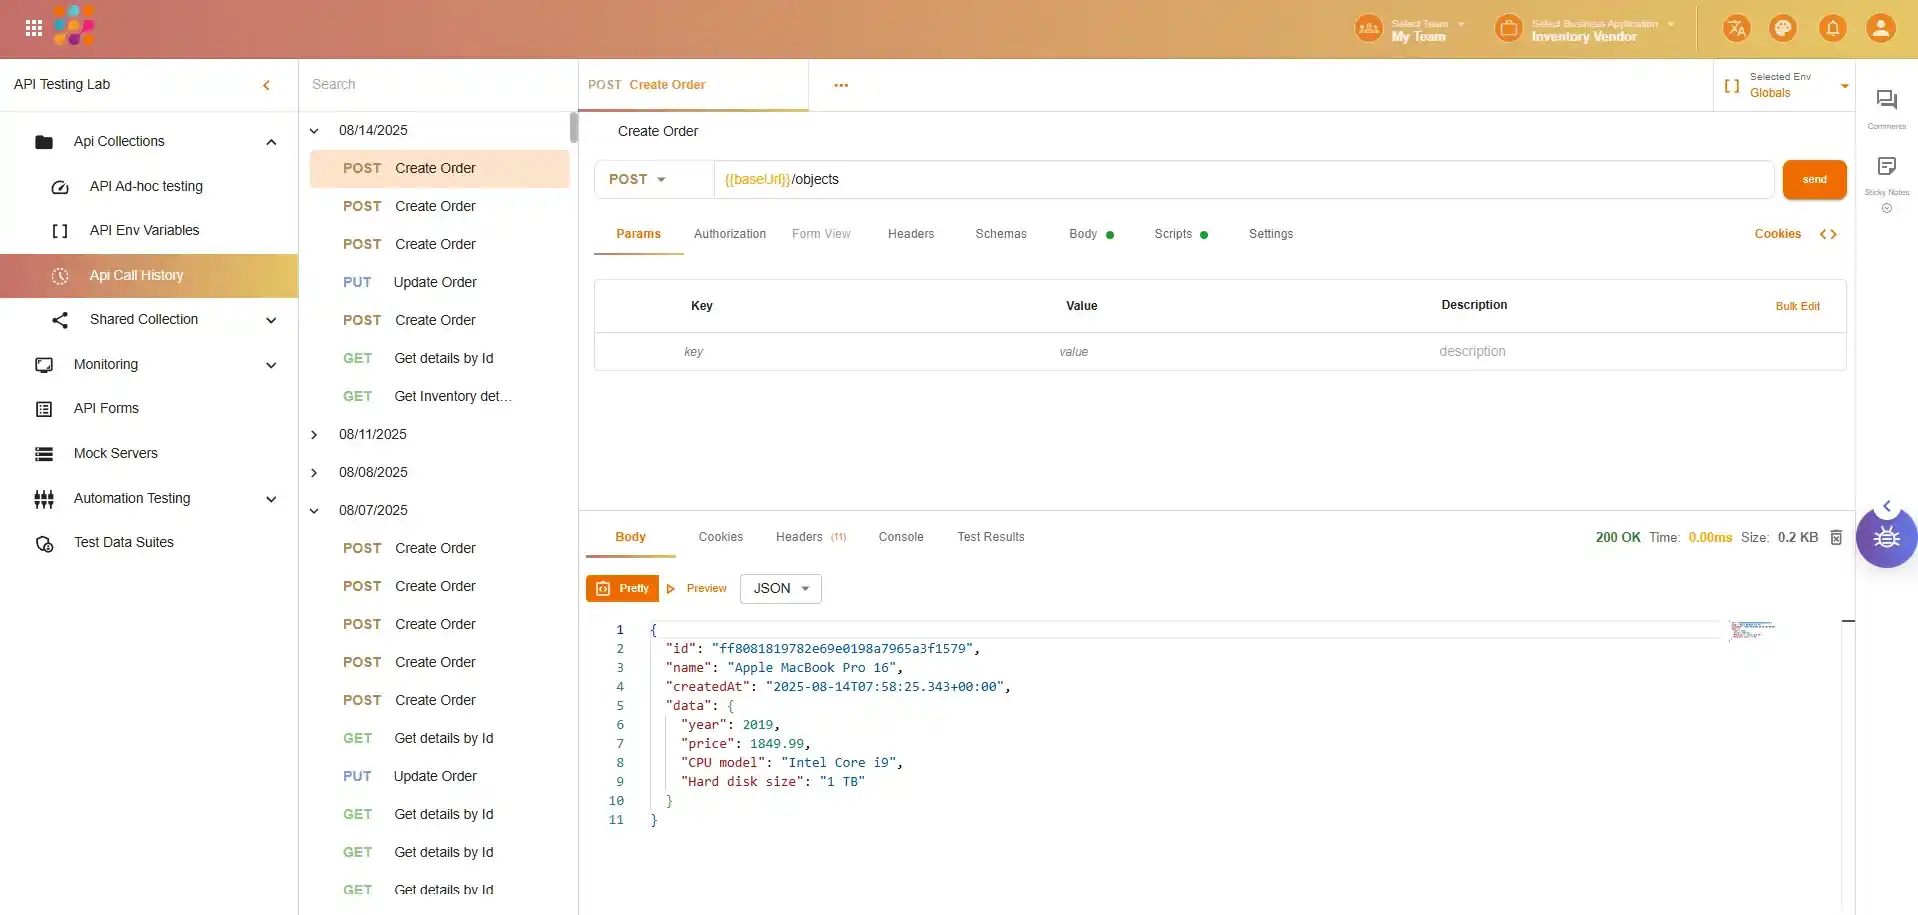This screenshot has width=1918, height=915.
Task: Open the Comments panel icon
Action: [x=1886, y=100]
